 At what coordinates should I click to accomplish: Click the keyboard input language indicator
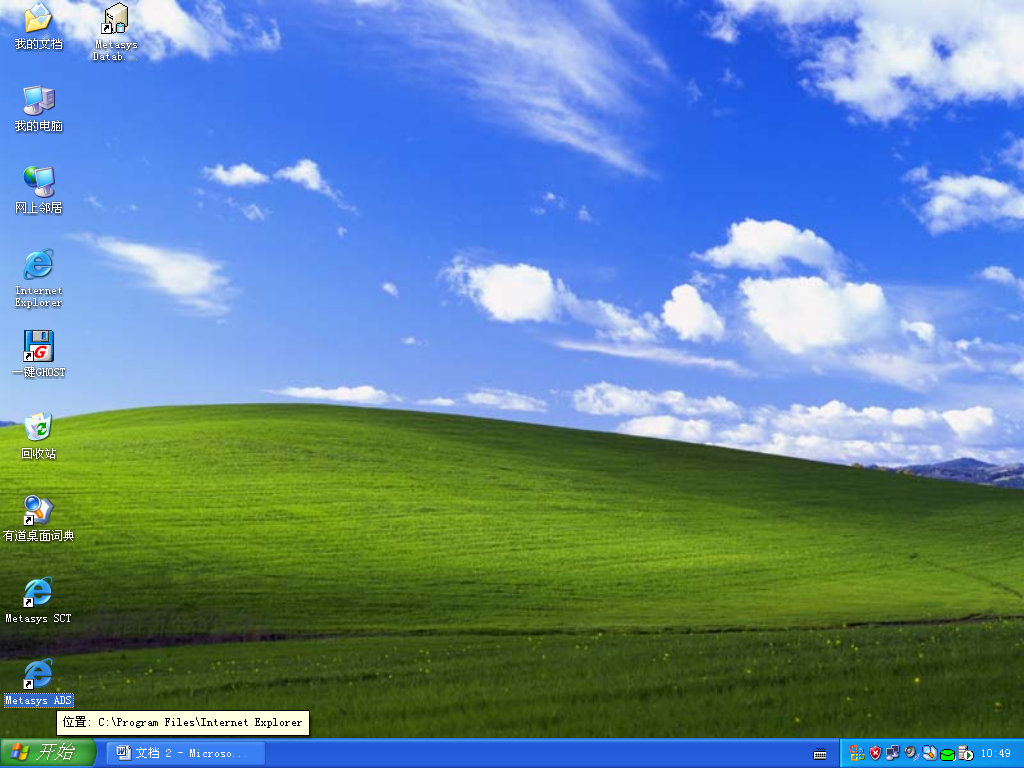pos(820,753)
